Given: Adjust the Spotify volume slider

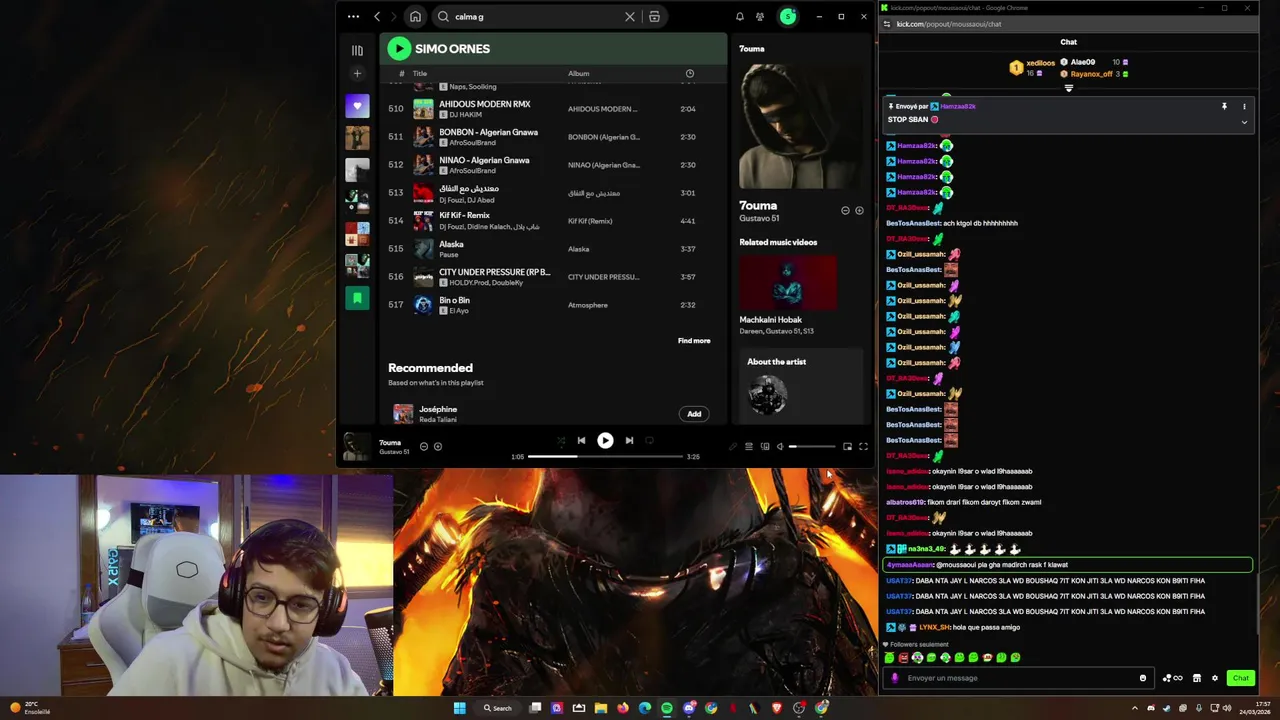Looking at the screenshot, I should 812,447.
